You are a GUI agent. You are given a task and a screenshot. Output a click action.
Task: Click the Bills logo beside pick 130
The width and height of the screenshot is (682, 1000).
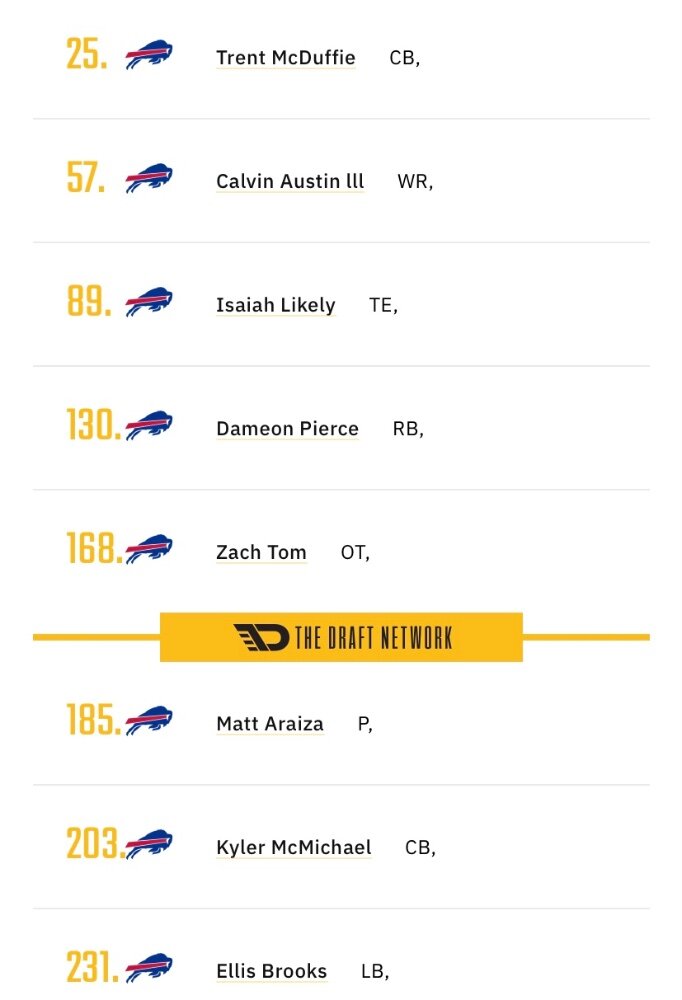pyautogui.click(x=149, y=425)
